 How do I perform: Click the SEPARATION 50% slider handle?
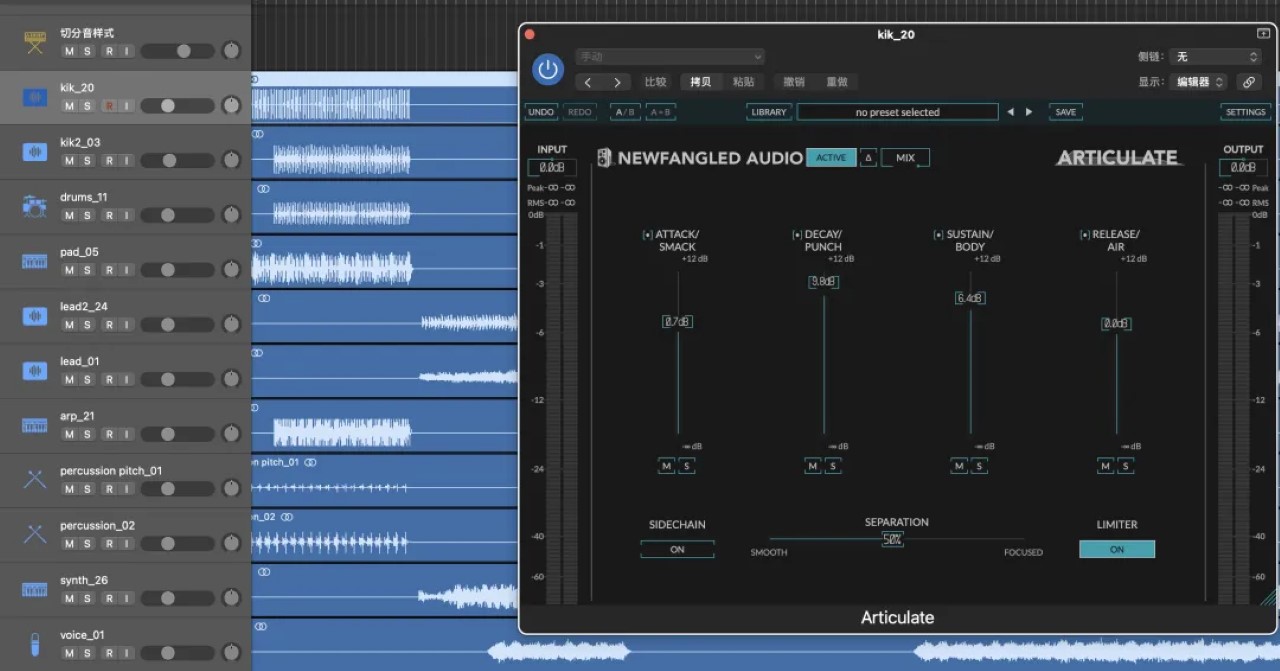[892, 539]
